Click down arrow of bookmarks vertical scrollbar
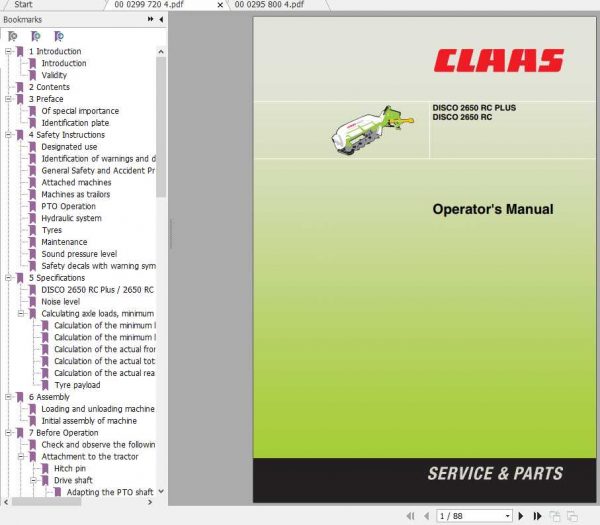 pos(161,491)
